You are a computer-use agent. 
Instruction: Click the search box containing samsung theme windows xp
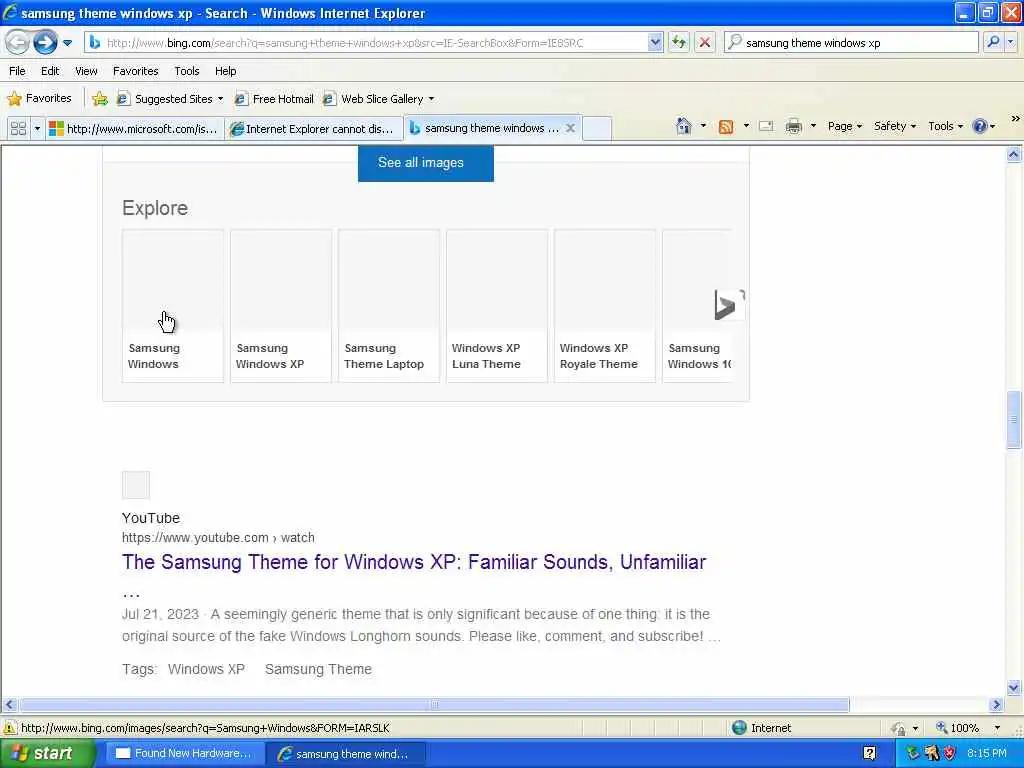[851, 43]
